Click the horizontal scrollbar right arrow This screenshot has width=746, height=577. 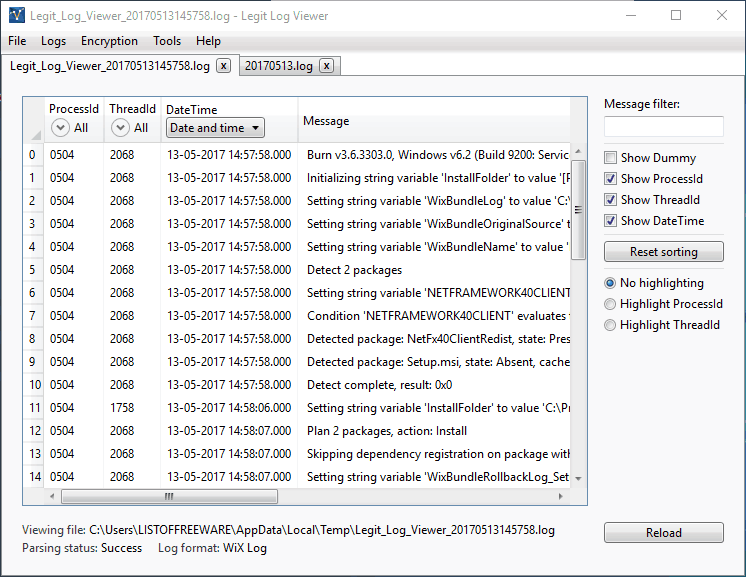coord(560,496)
